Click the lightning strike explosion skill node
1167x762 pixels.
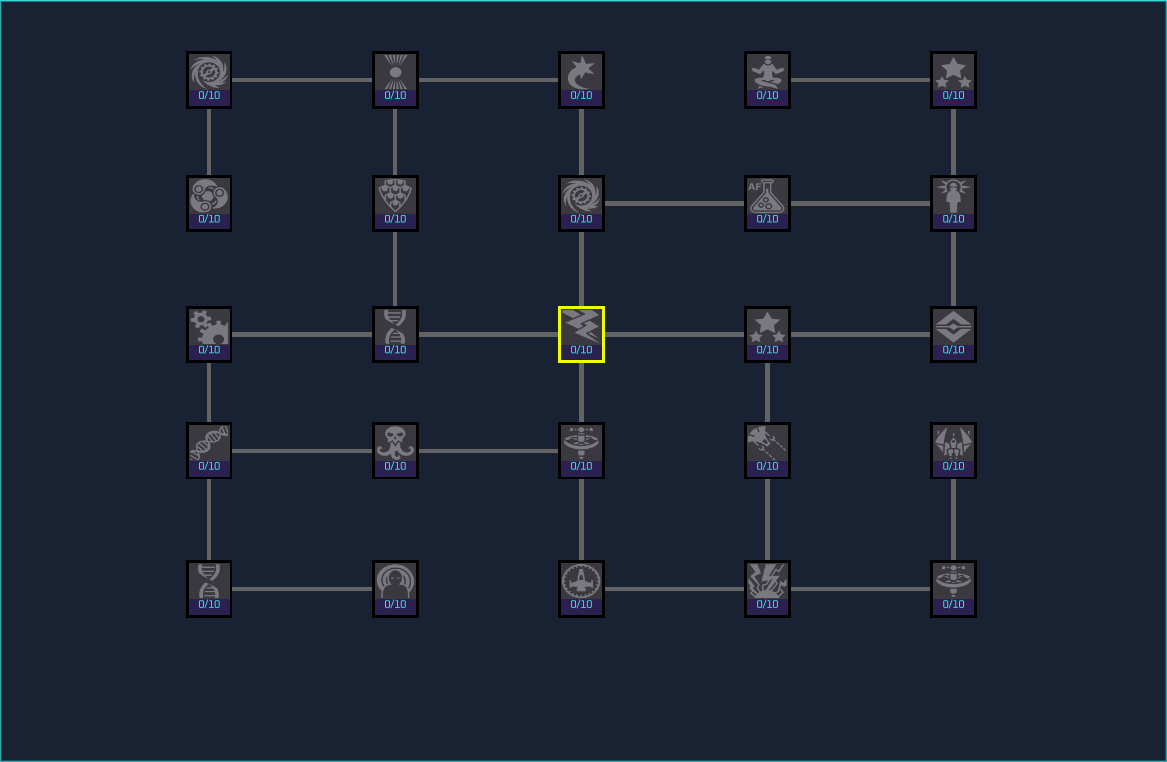[x=767, y=588]
